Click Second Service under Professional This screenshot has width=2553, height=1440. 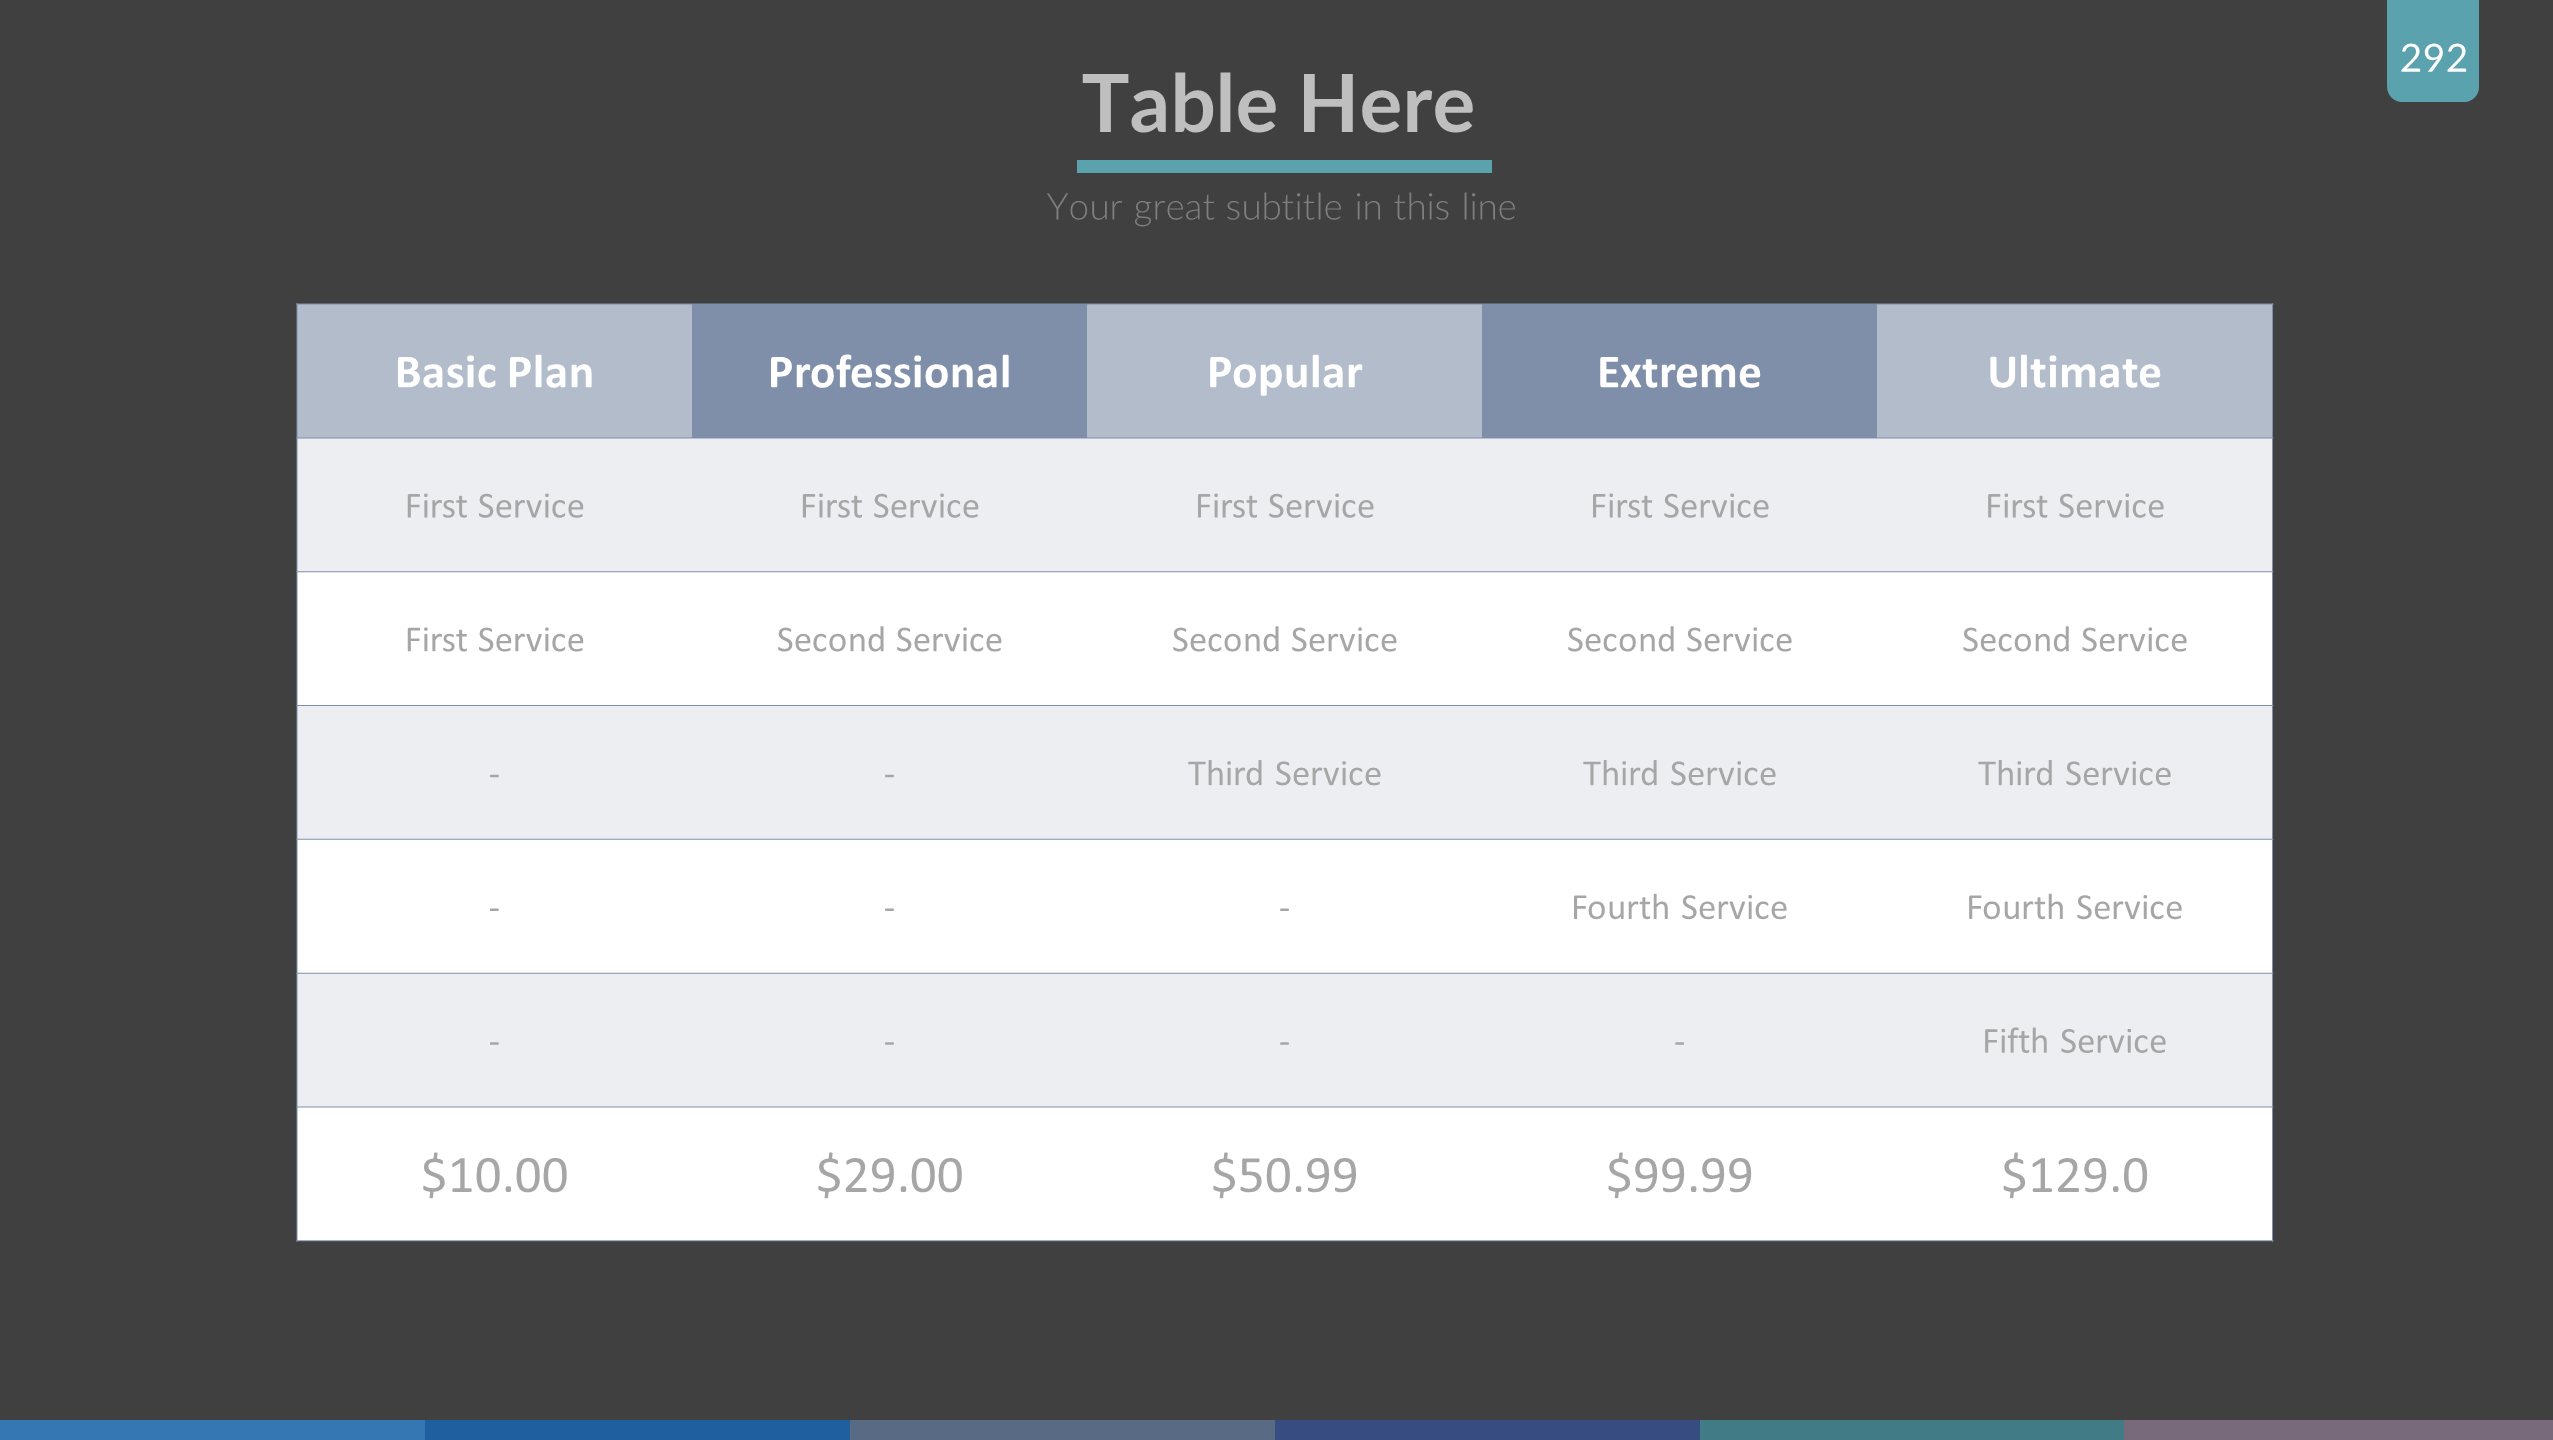tap(889, 640)
